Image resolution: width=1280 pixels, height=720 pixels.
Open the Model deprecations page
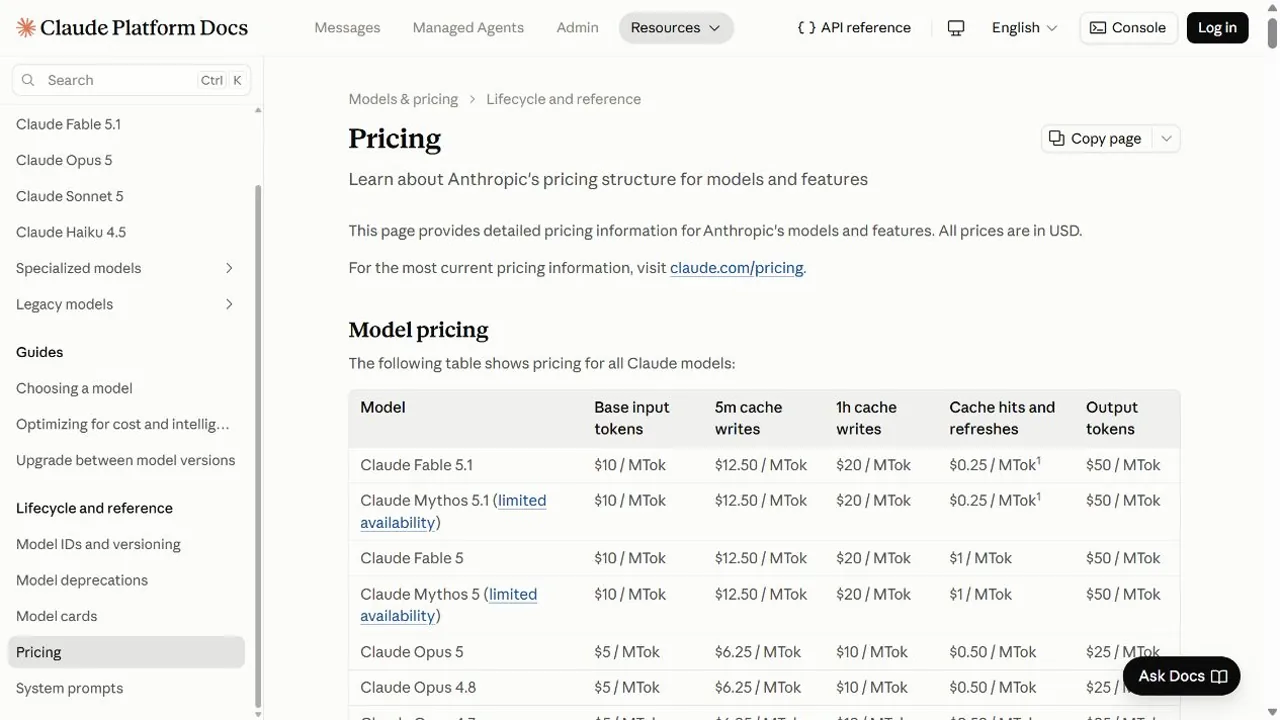tap(82, 580)
